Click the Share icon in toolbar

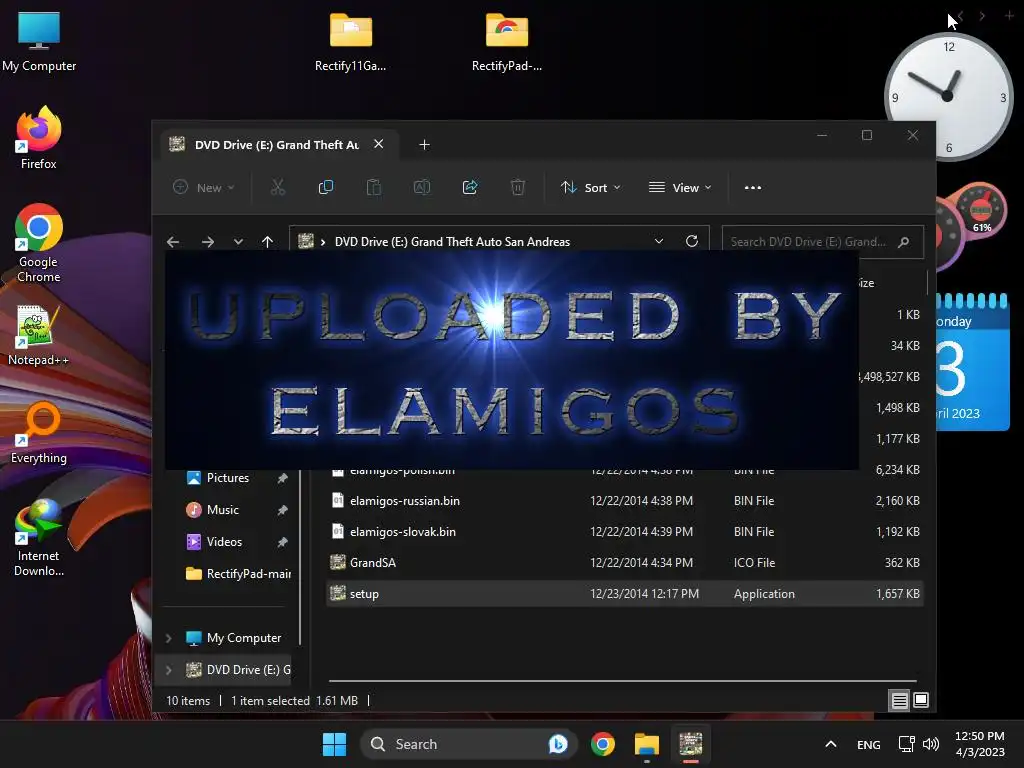[x=470, y=187]
